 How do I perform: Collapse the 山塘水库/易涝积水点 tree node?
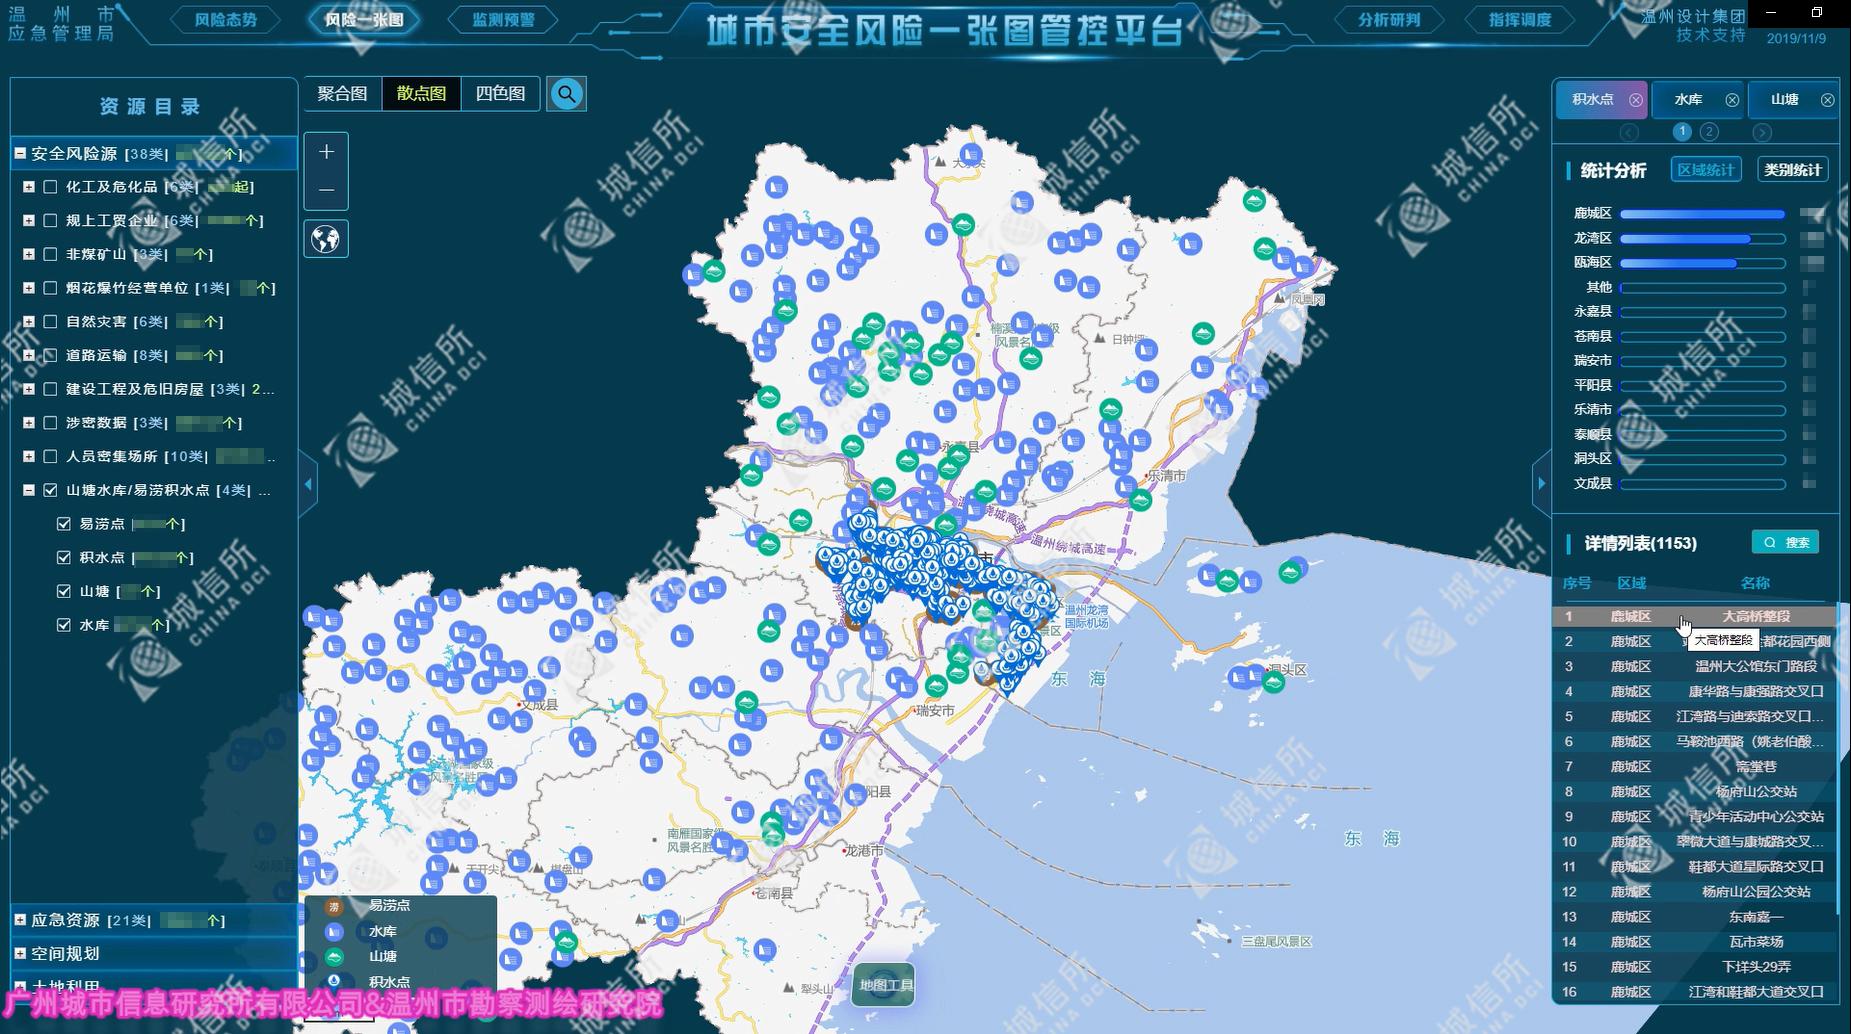pos(29,490)
